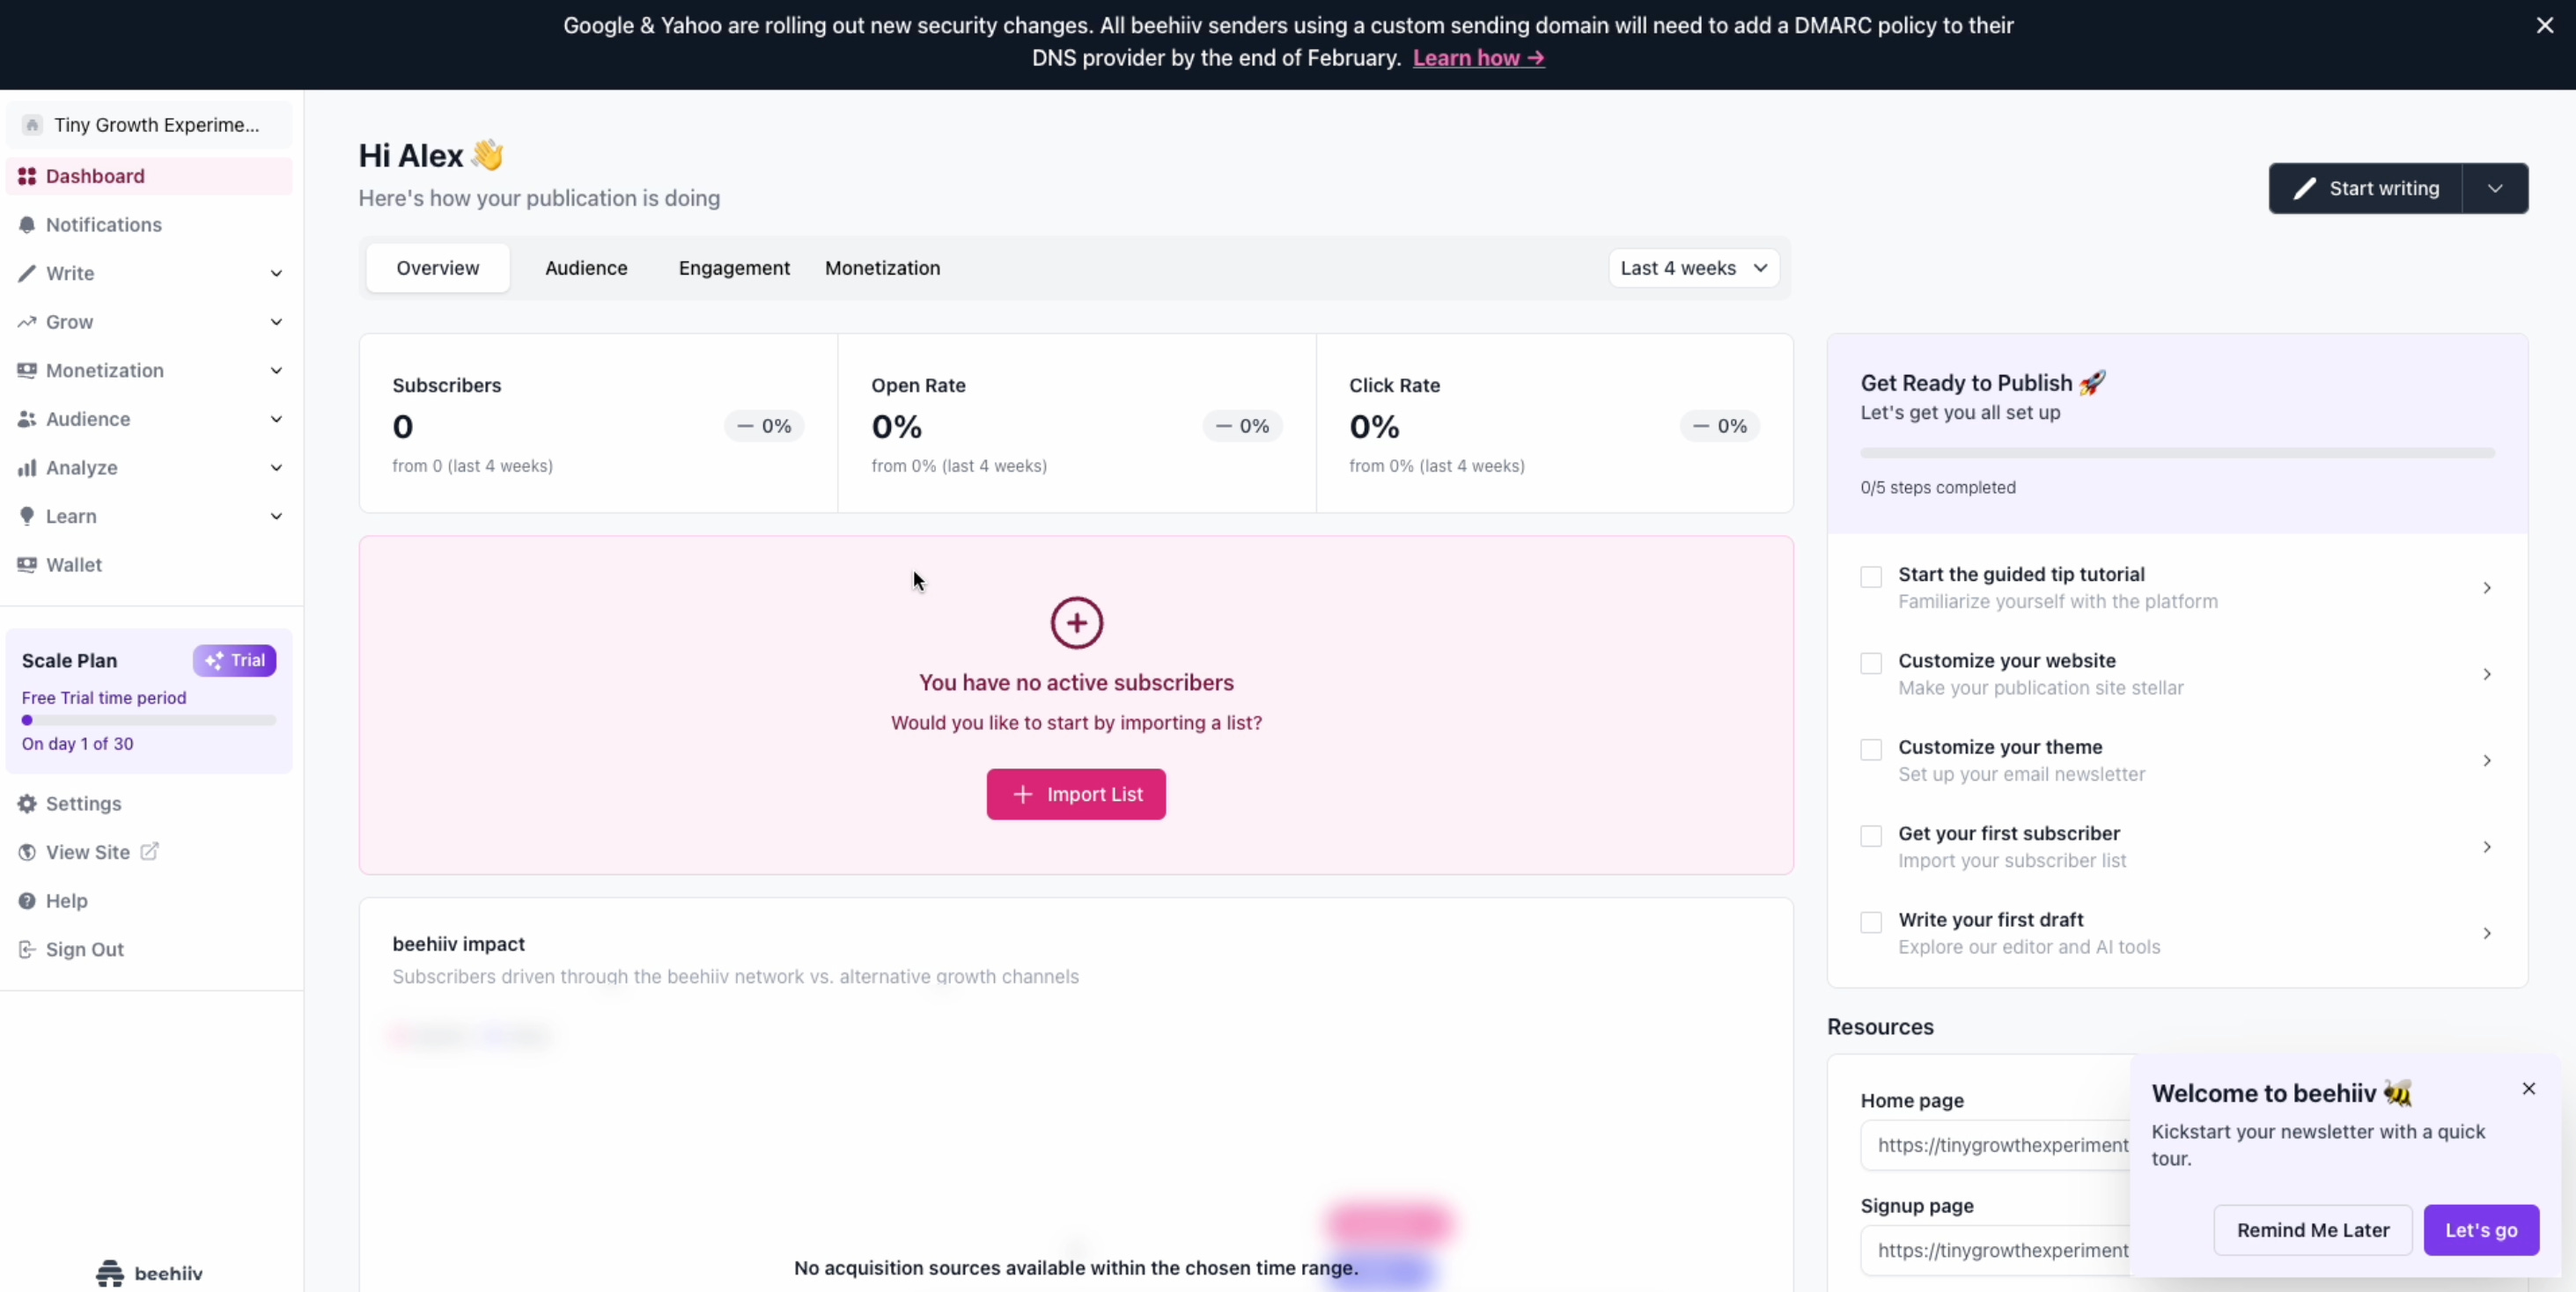Expand the Monetization sidebar chevron
Image resolution: width=2576 pixels, height=1292 pixels.
[x=276, y=370]
